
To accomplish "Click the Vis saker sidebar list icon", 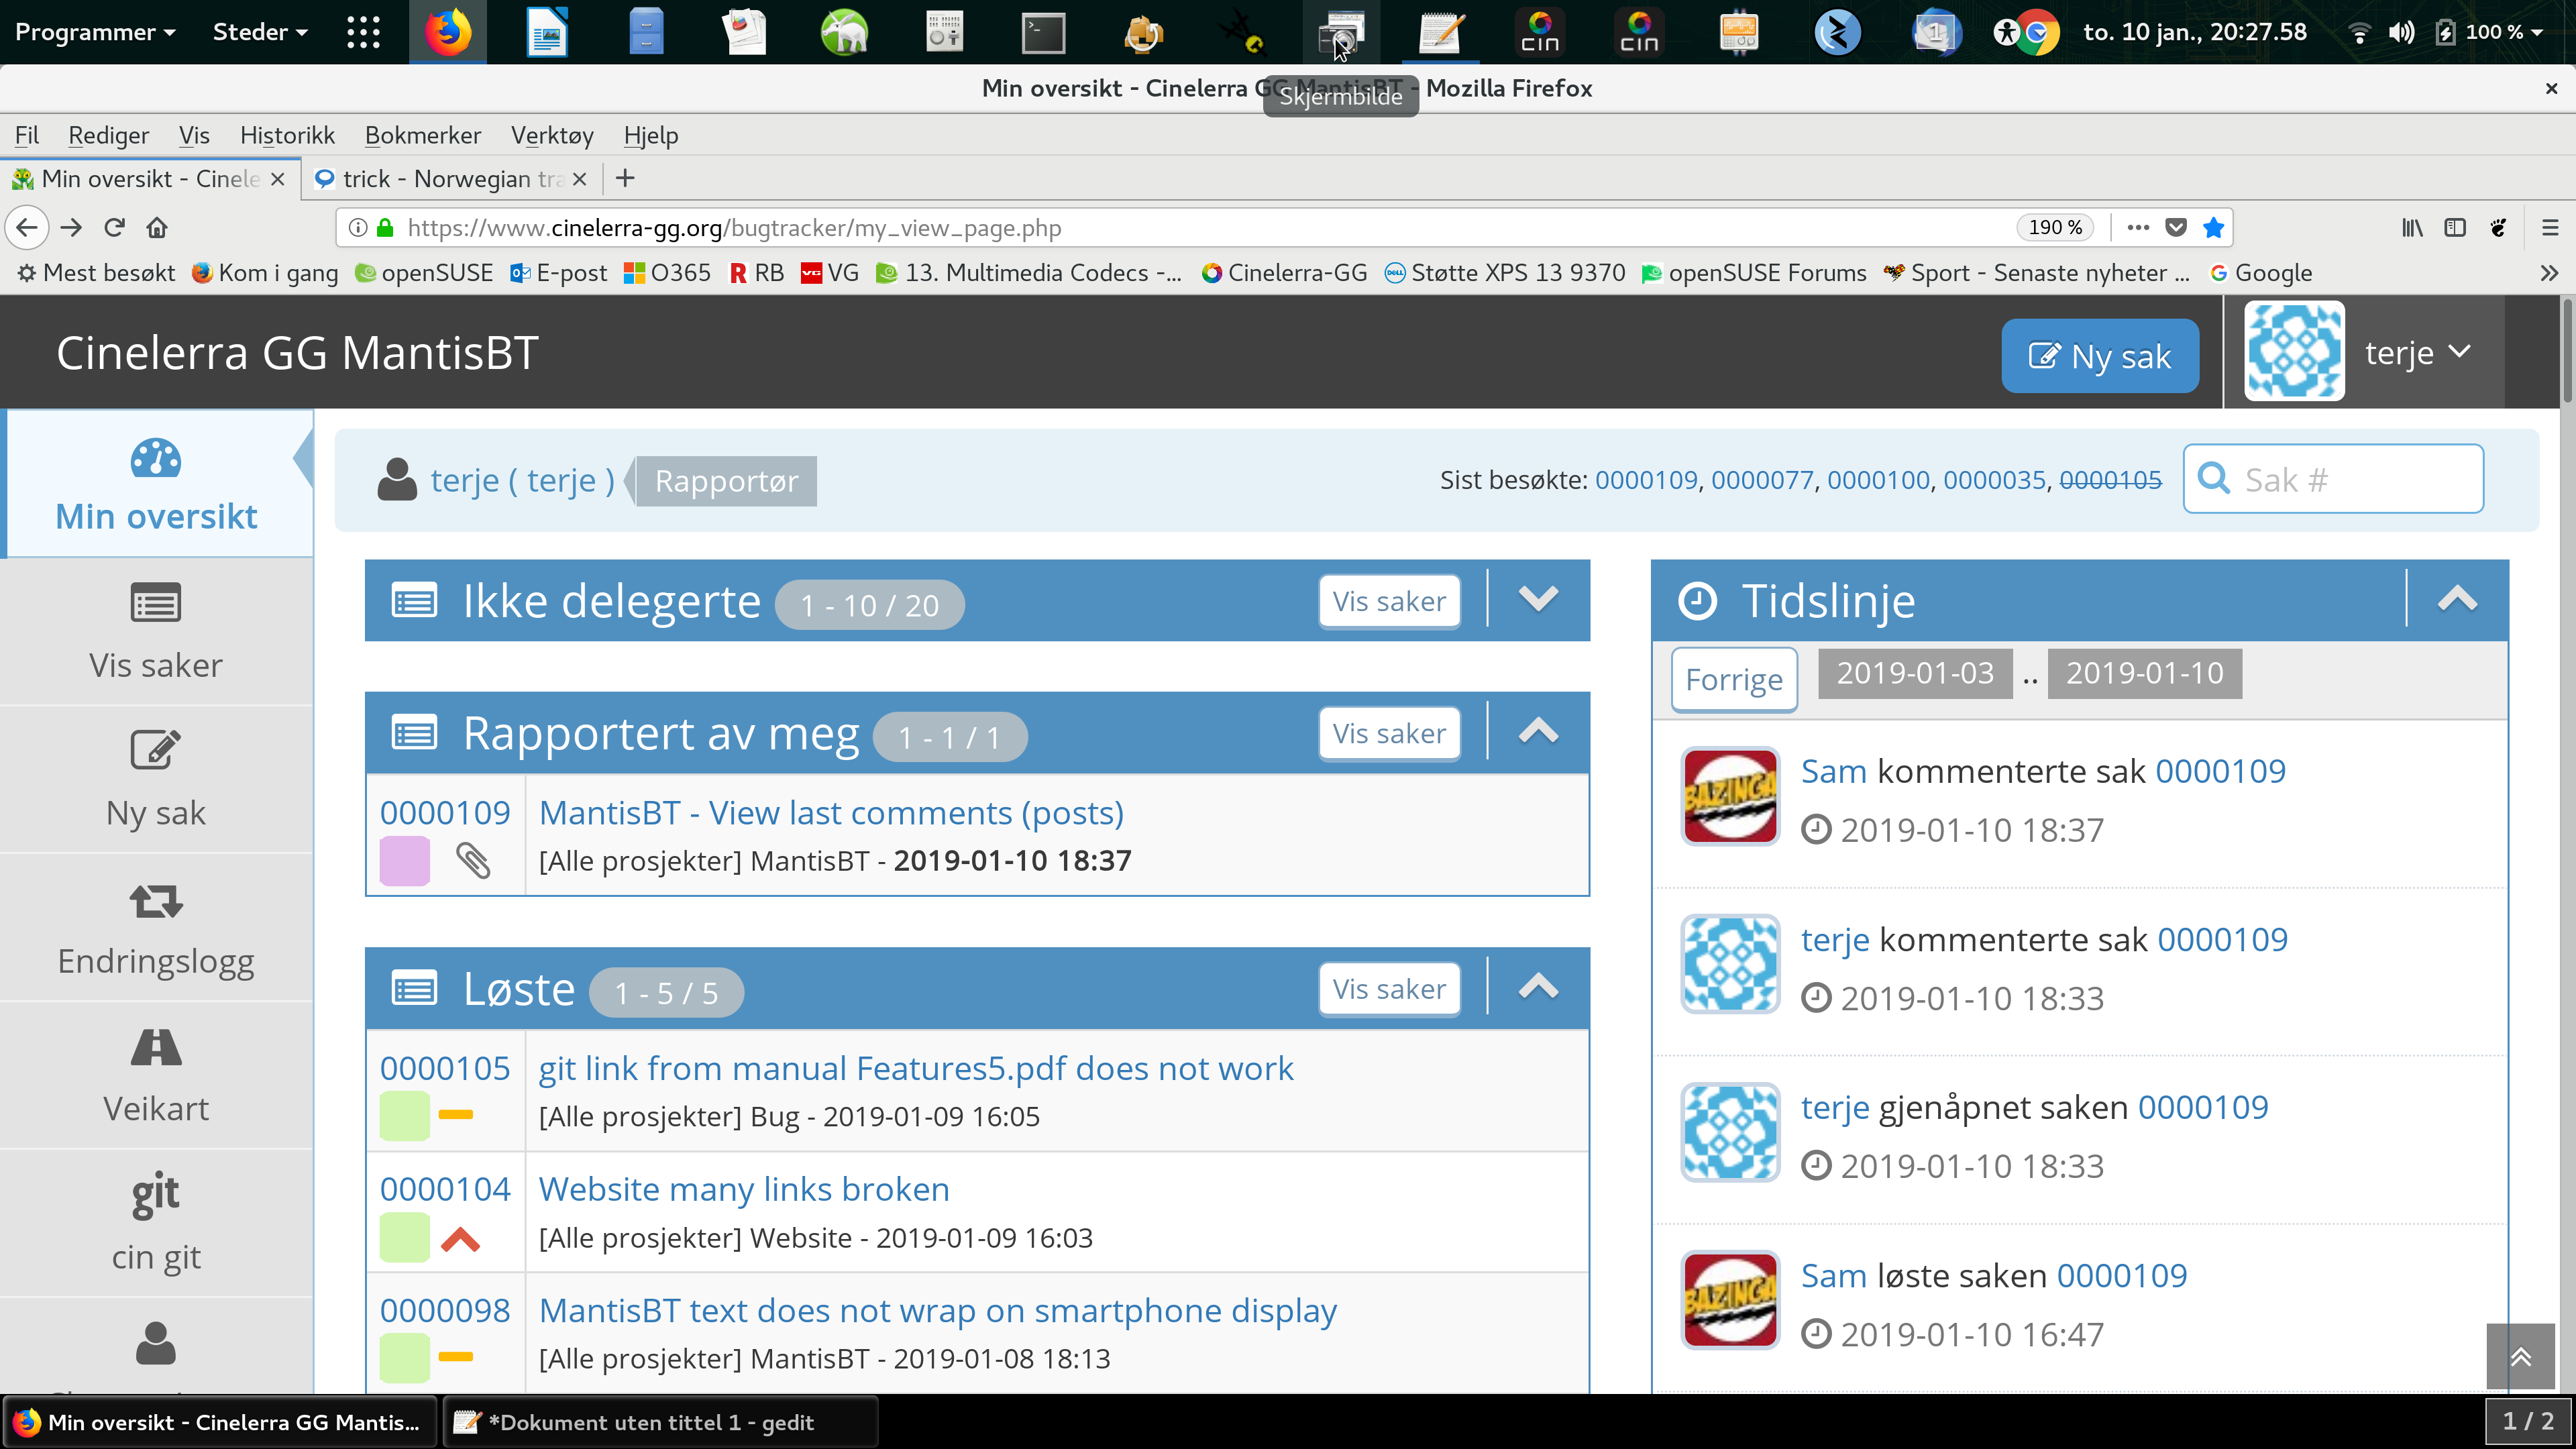I will tap(156, 603).
